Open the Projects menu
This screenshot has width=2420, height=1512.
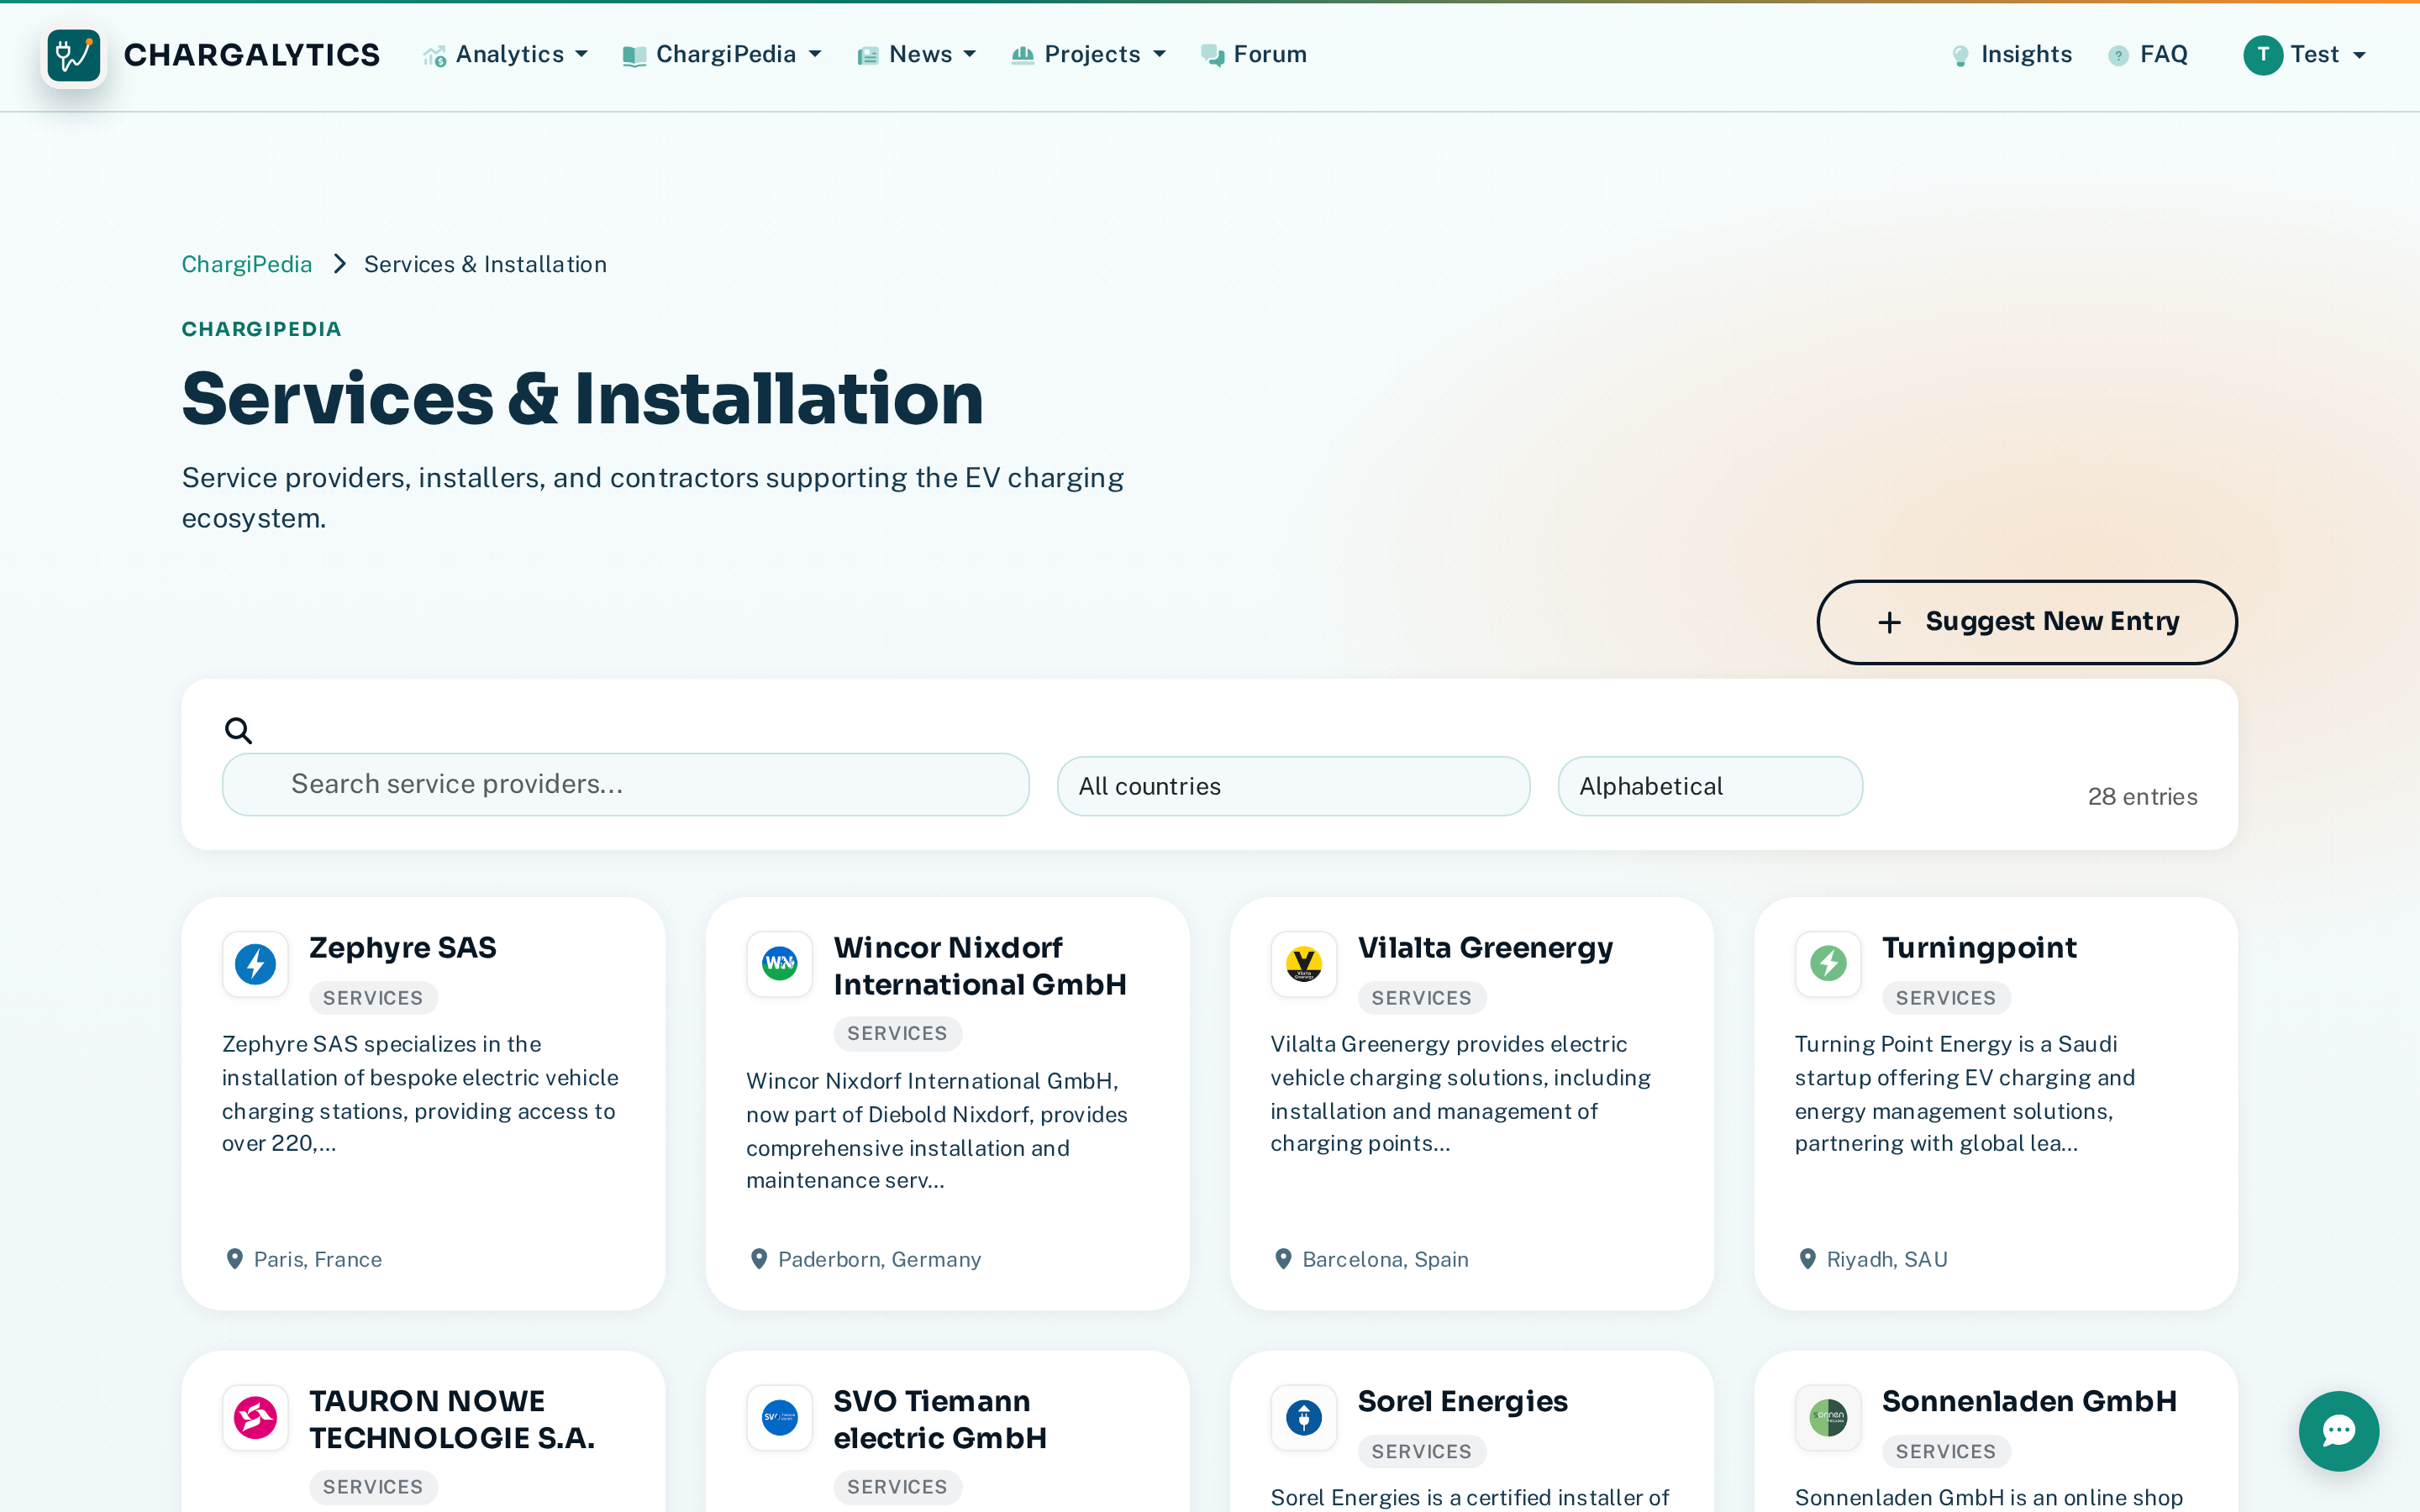pyautogui.click(x=1089, y=55)
